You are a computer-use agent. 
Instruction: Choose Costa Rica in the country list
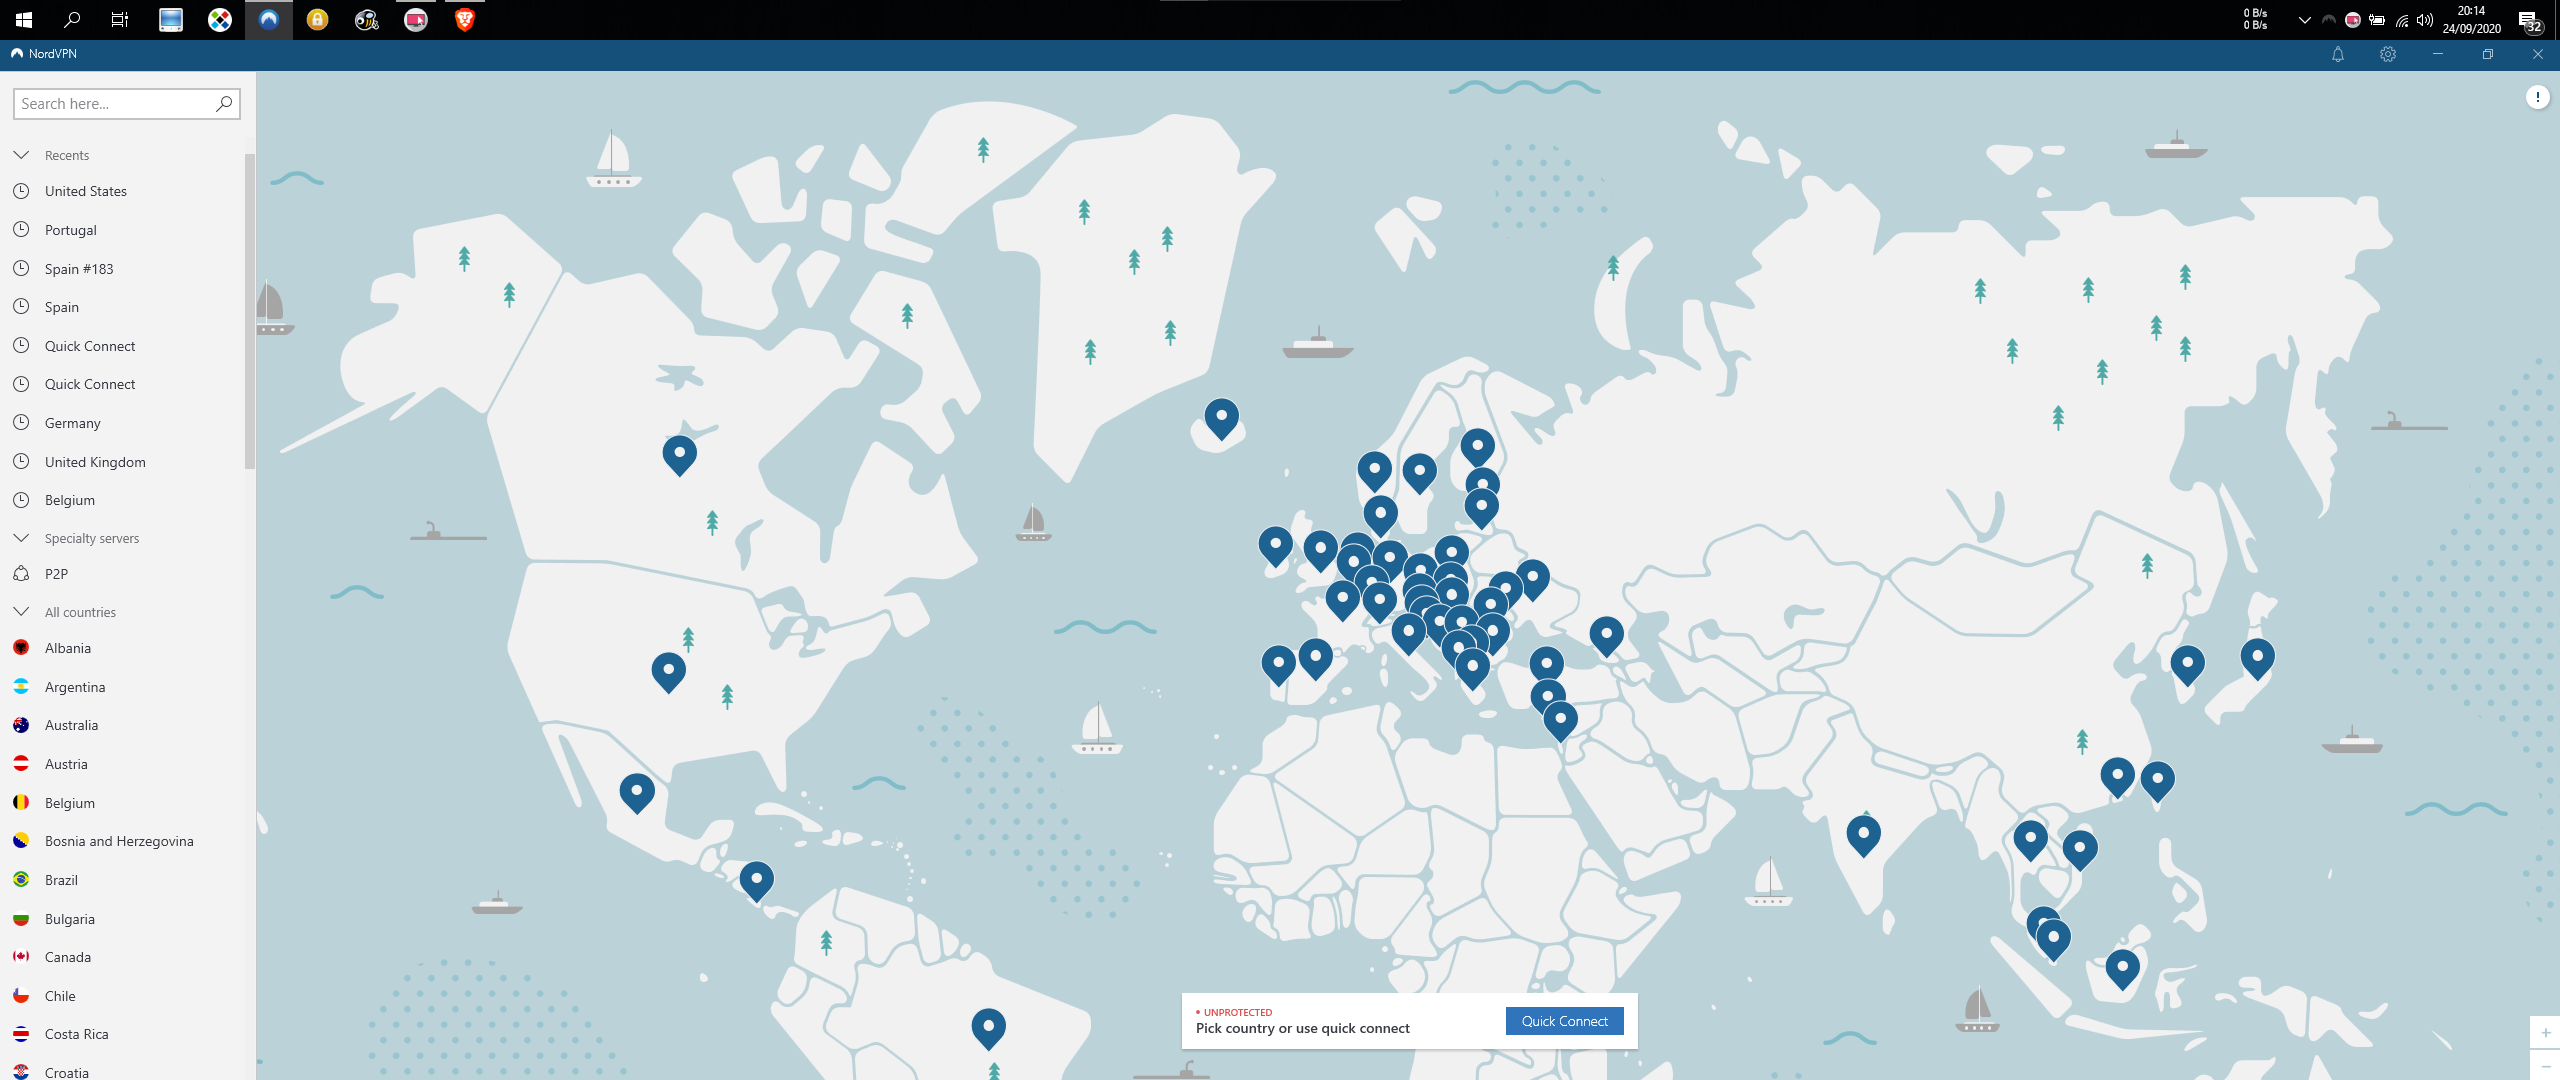pyautogui.click(x=76, y=1034)
